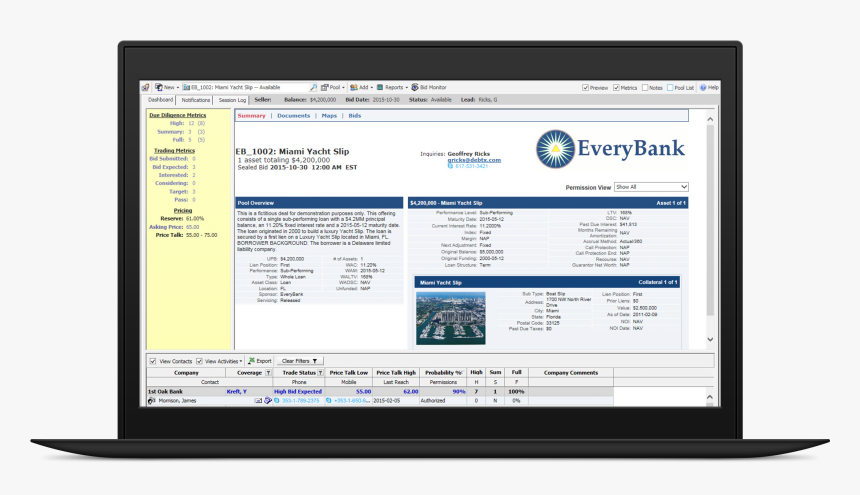Click the Pool Overview section header
Screen dimensions: 860x495
point(319,203)
